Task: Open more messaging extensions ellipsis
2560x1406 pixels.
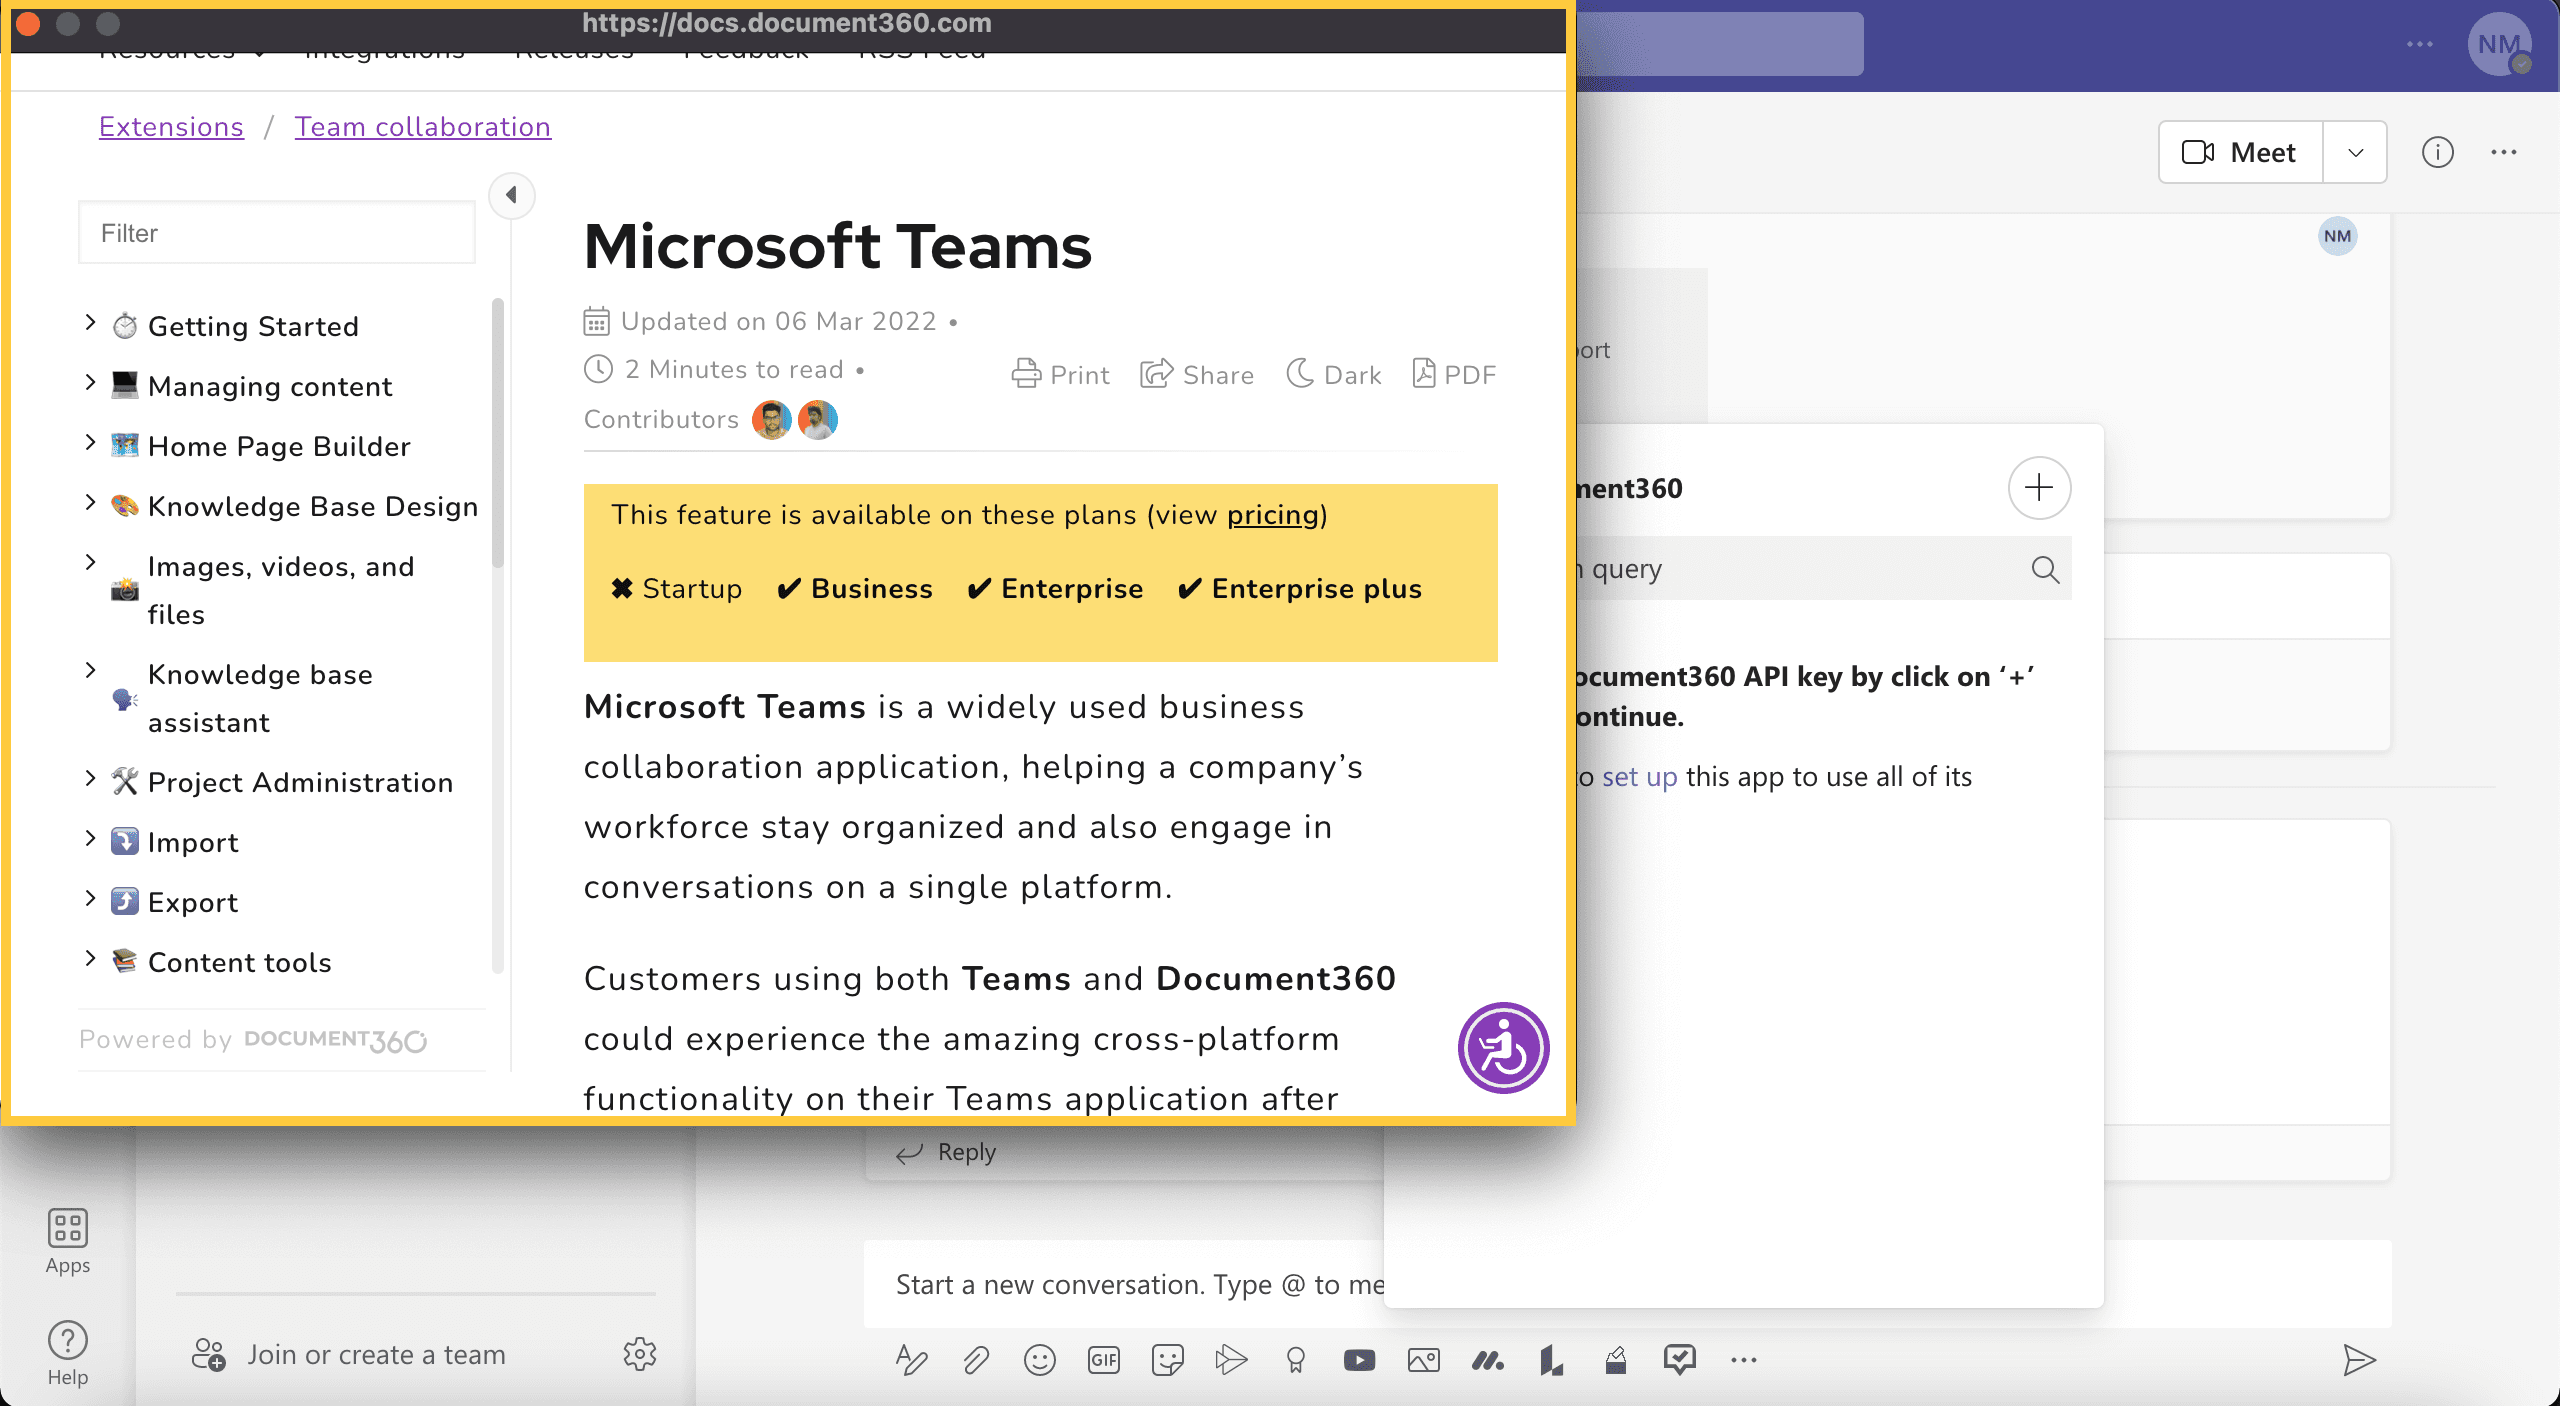Action: tap(1744, 1359)
